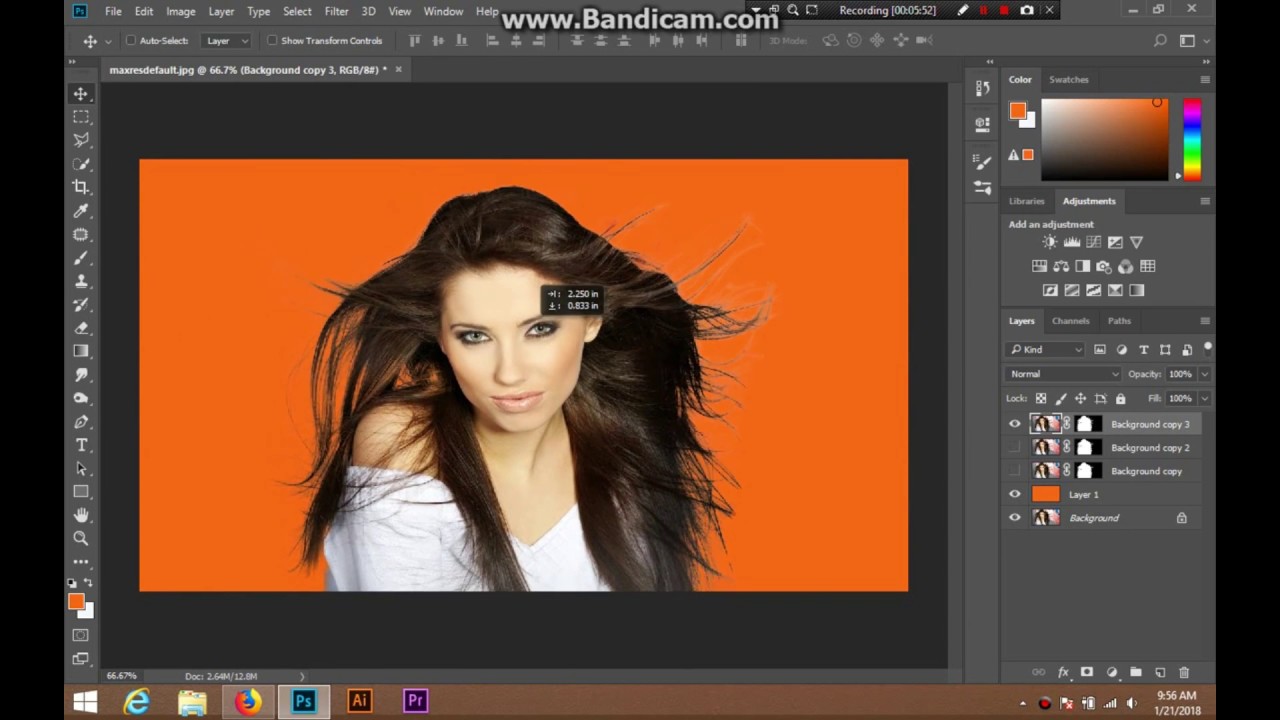Create a new group folder icon
Screen dimensions: 1280x720
tap(1135, 673)
